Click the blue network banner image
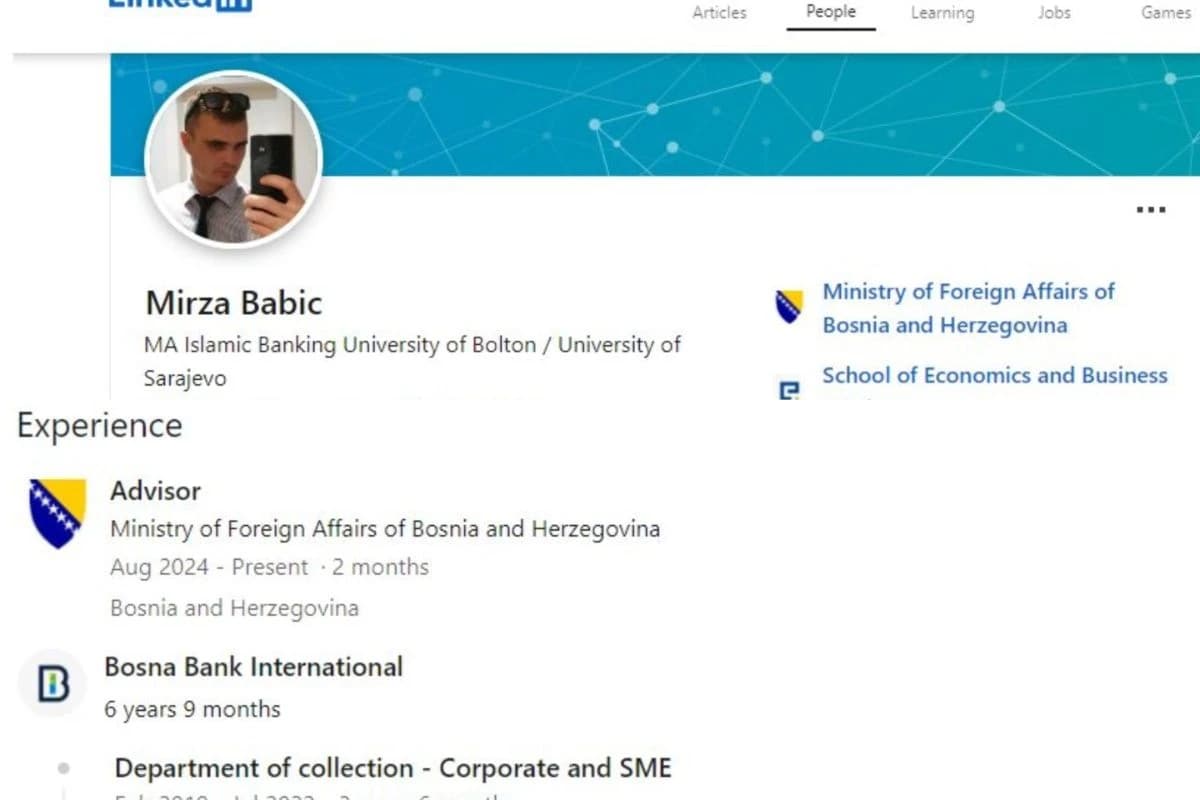 coord(655,115)
